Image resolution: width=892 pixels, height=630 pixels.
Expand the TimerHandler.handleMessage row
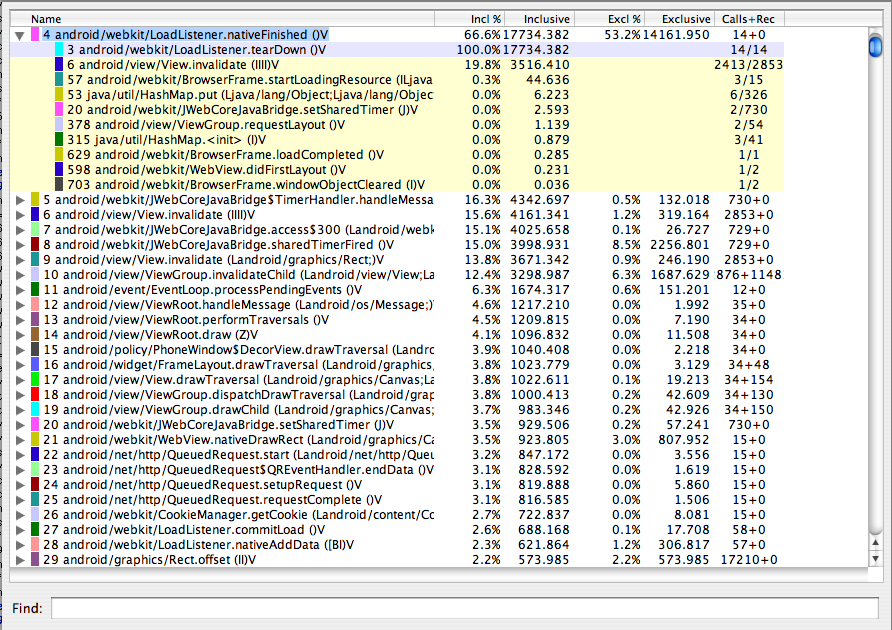[22, 200]
